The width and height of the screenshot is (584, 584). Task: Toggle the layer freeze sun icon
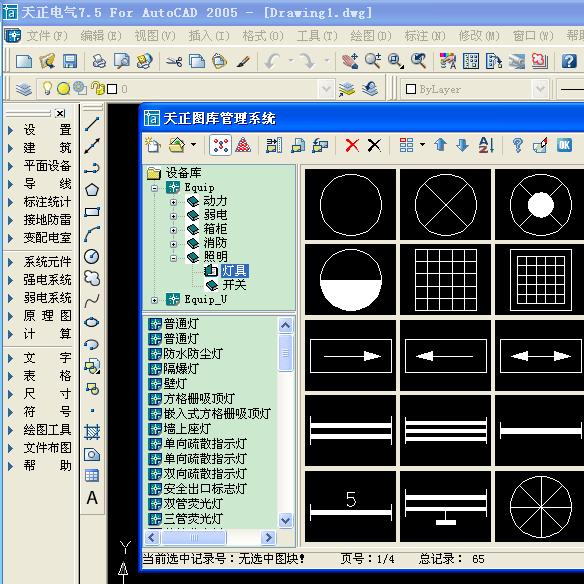[x=63, y=89]
